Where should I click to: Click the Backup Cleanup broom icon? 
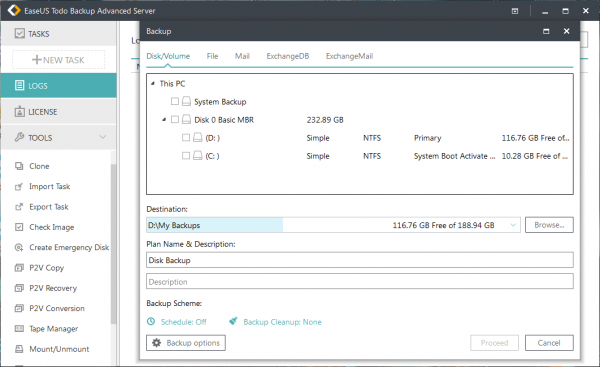coord(233,321)
